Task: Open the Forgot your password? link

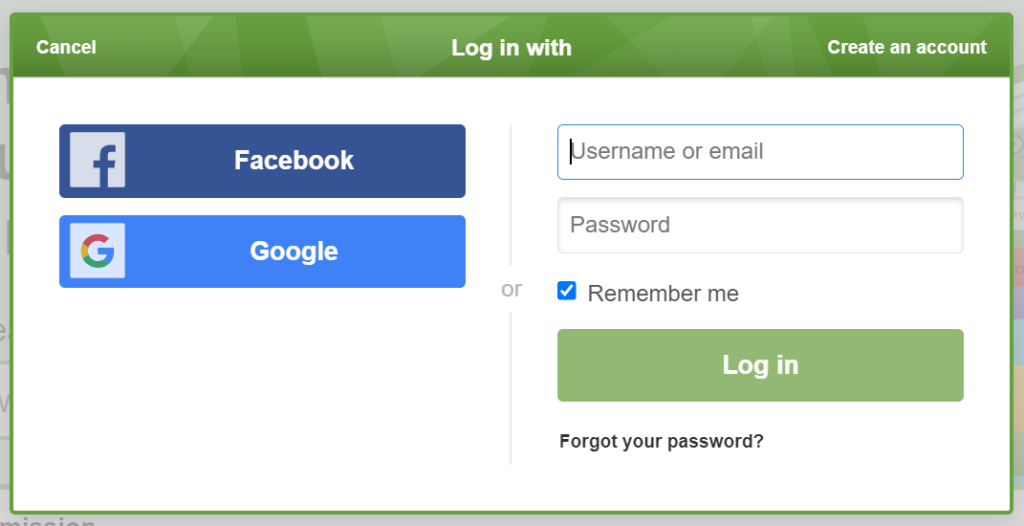Action: pos(661,441)
